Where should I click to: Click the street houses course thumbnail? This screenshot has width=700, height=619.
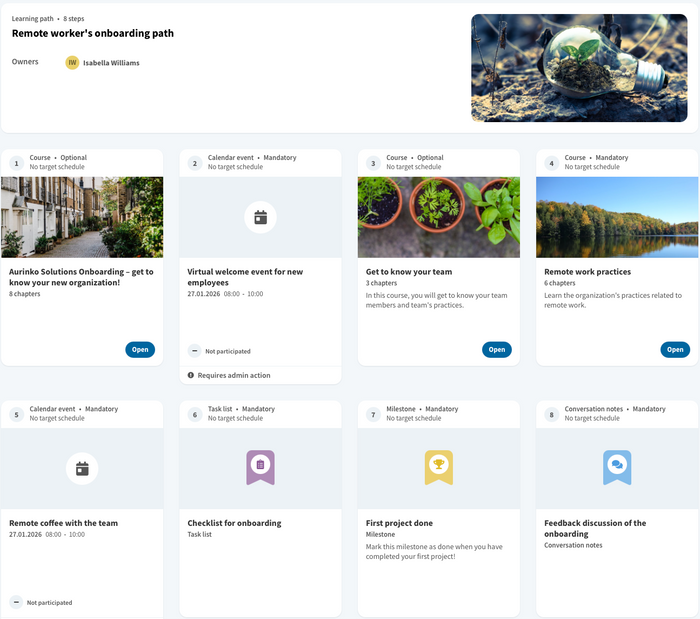coord(82,217)
